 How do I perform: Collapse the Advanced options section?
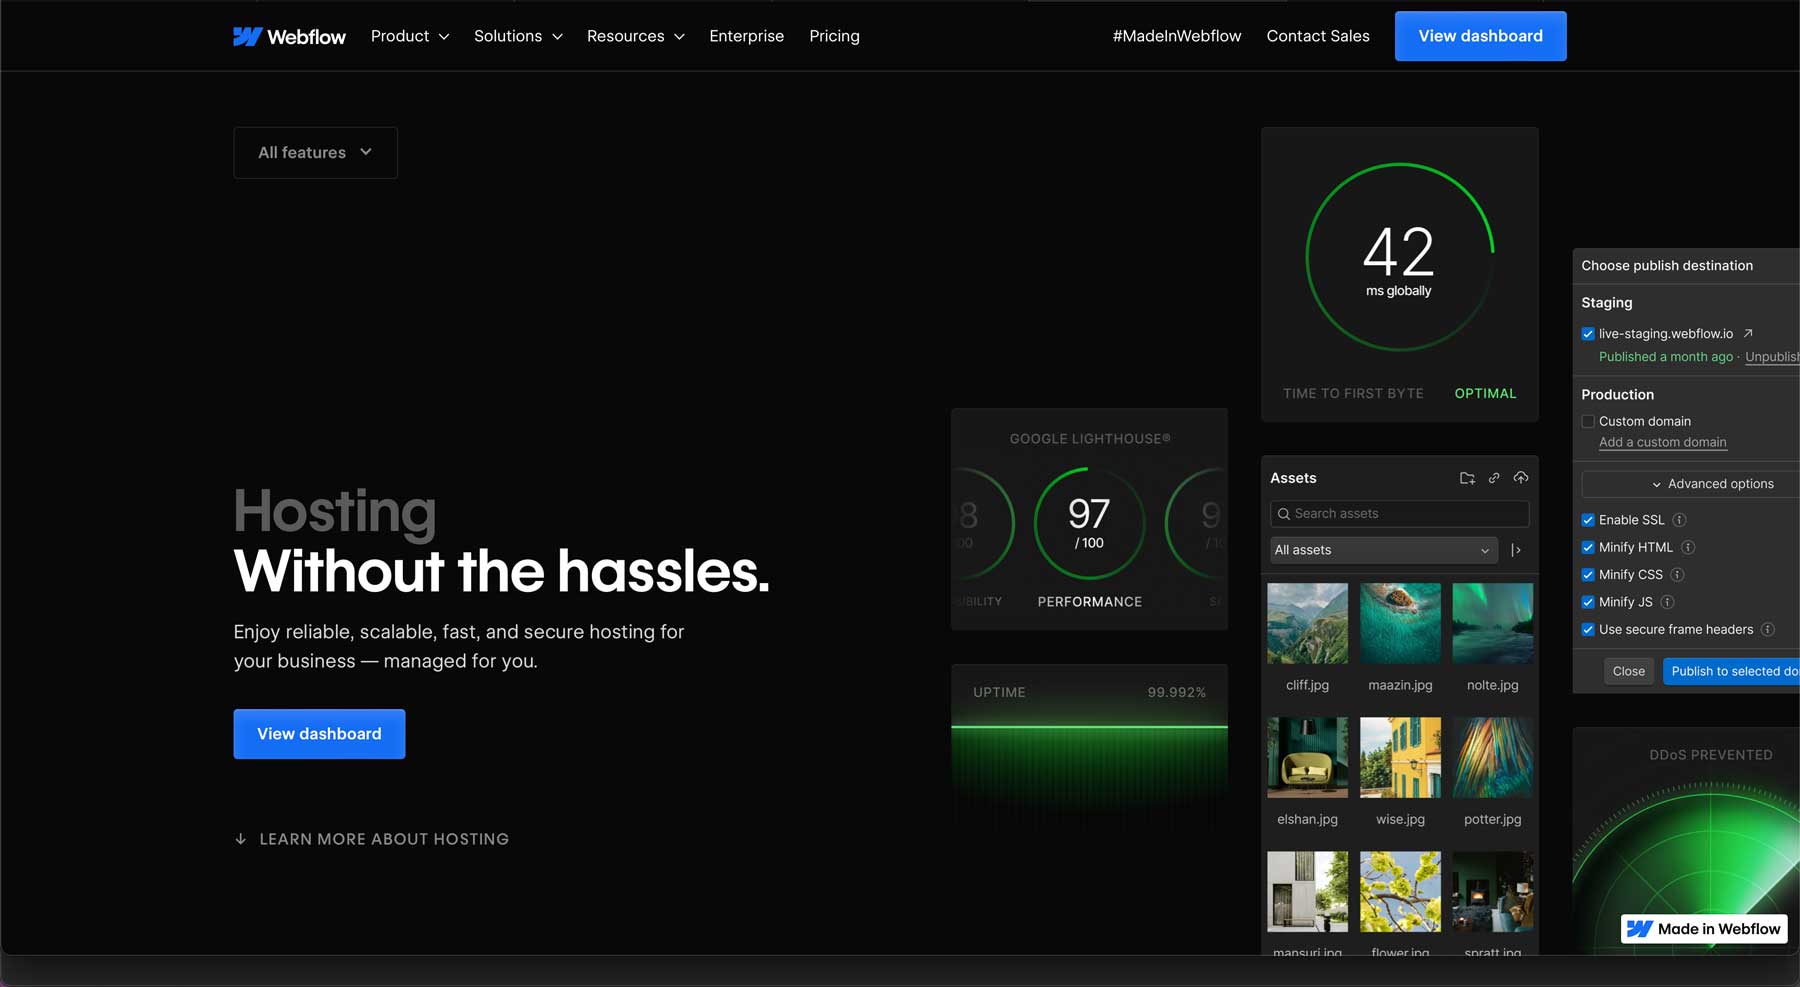point(1657,483)
